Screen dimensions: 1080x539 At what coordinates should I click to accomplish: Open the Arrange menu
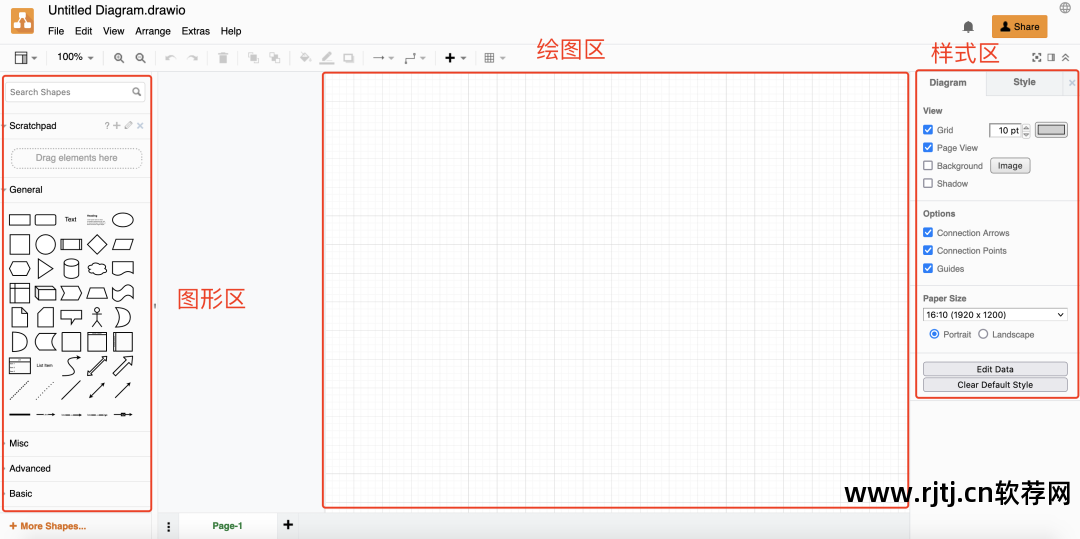[153, 31]
